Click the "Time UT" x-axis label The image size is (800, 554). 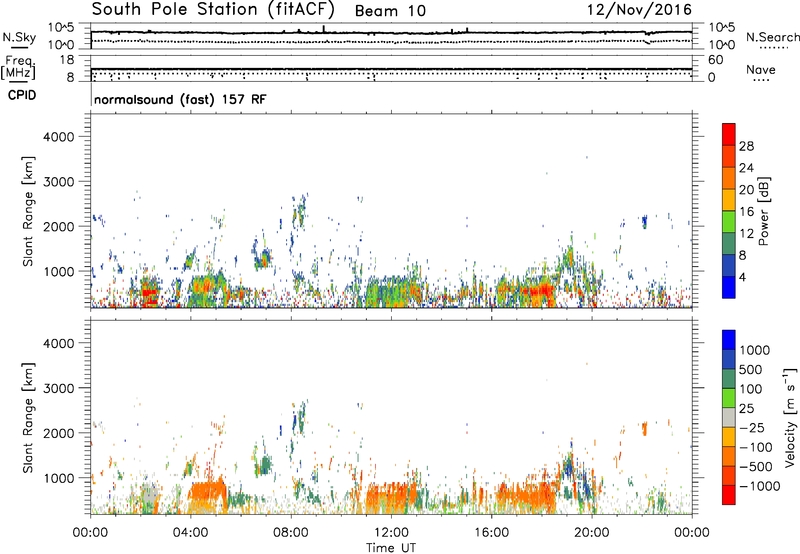tap(391, 548)
